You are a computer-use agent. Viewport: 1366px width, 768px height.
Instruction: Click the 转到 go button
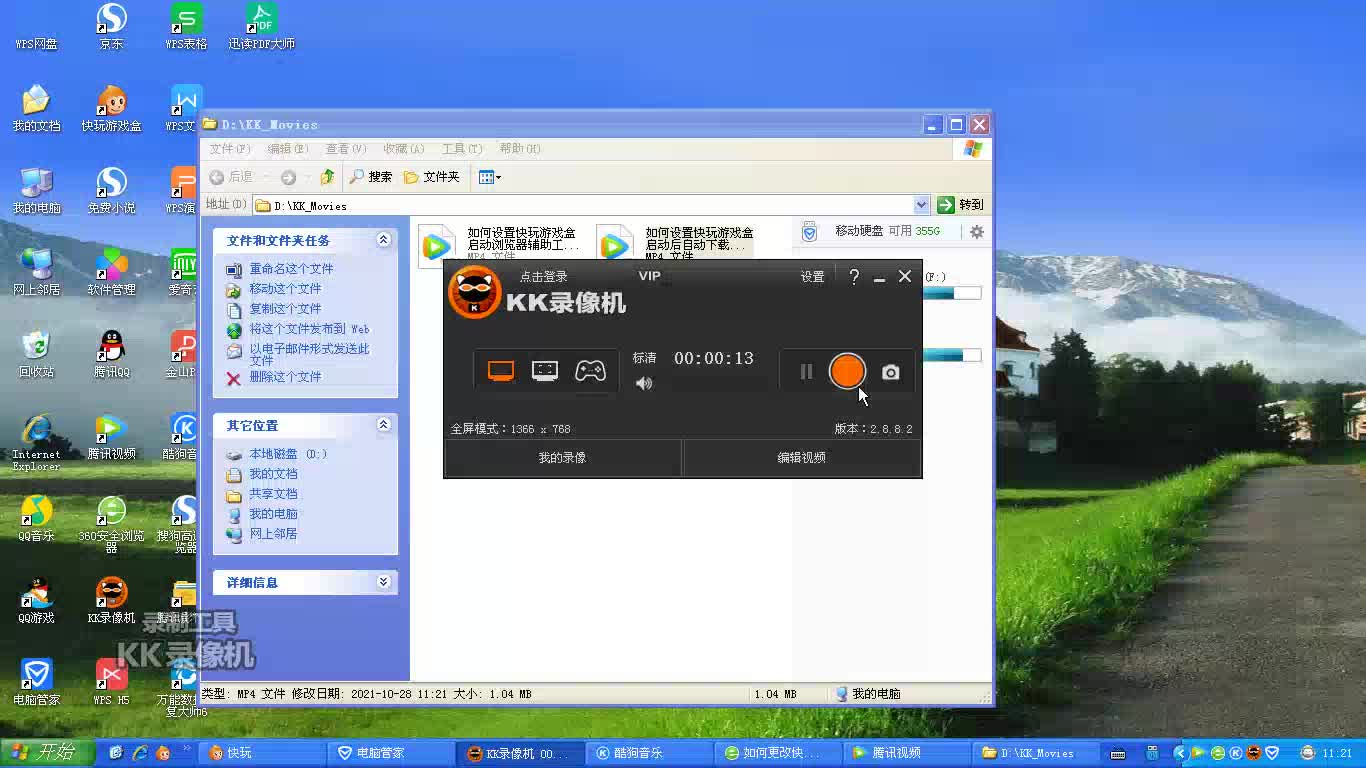click(960, 205)
